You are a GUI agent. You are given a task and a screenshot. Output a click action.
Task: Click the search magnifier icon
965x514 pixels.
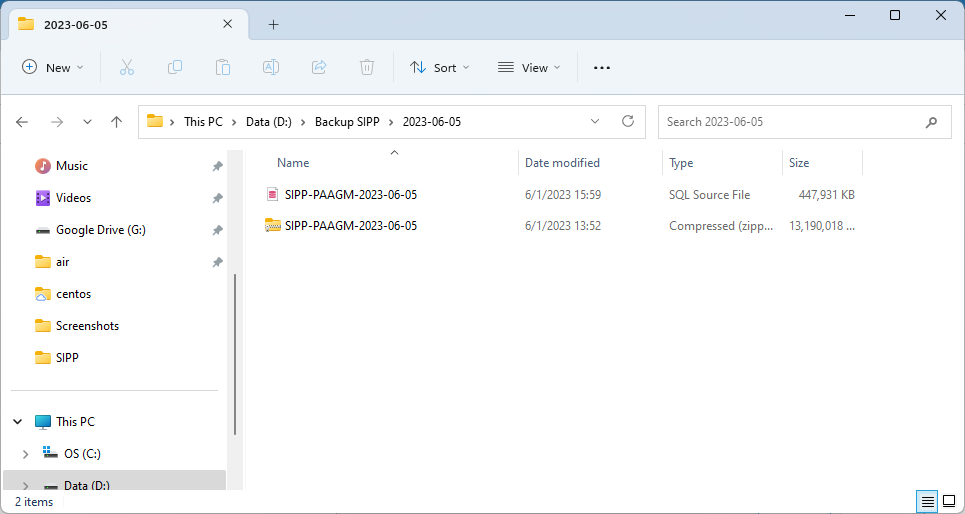[931, 122]
